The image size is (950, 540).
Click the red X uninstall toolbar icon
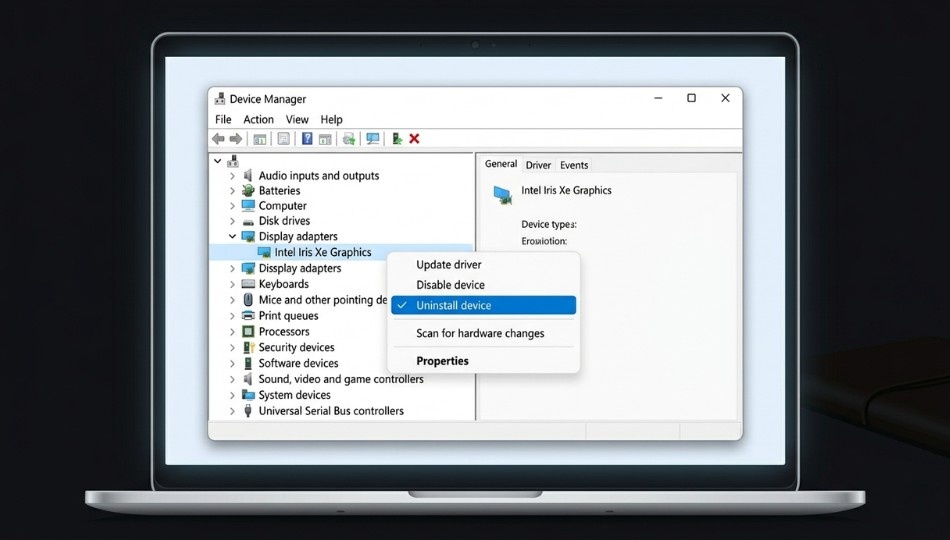414,139
